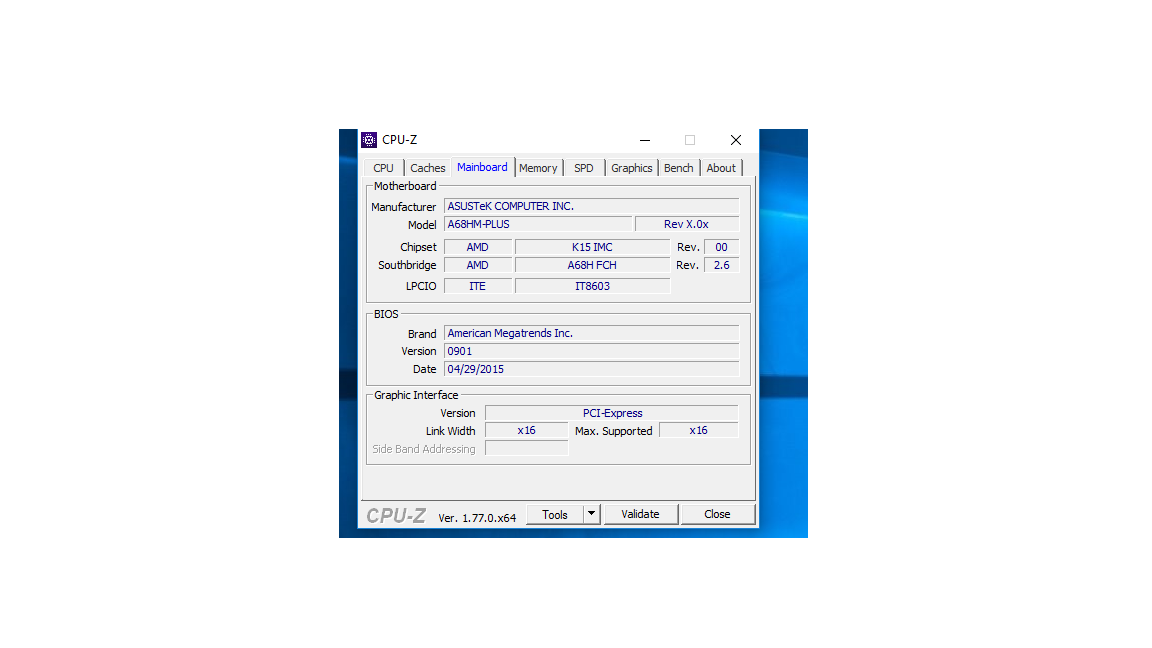This screenshot has height=648, width=1152.
Task: Select the Mainboard tab
Action: (482, 168)
